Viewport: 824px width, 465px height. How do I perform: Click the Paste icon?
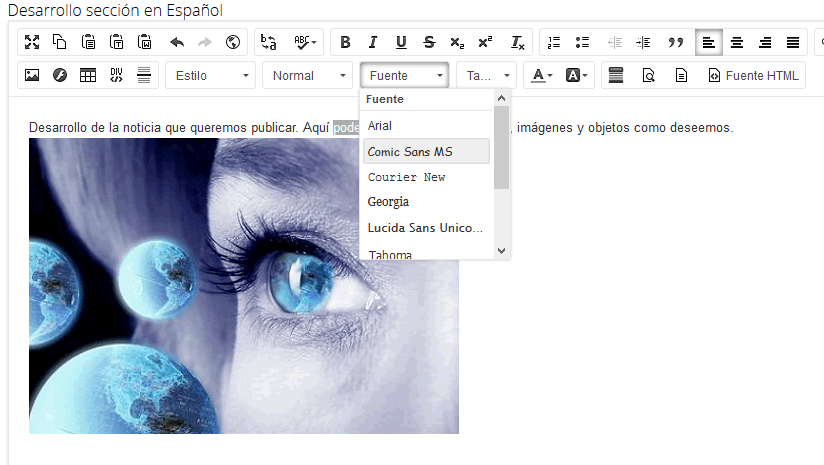click(x=88, y=42)
